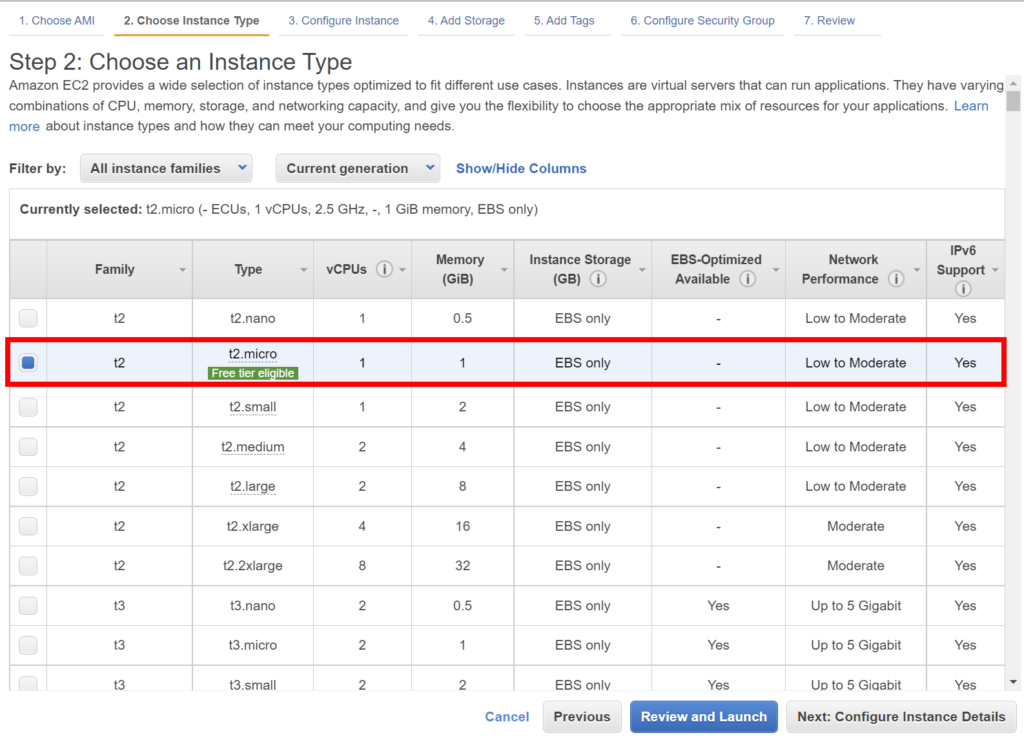Click the vertical scrollbar thumb
The width and height of the screenshot is (1024, 742).
point(1013,101)
